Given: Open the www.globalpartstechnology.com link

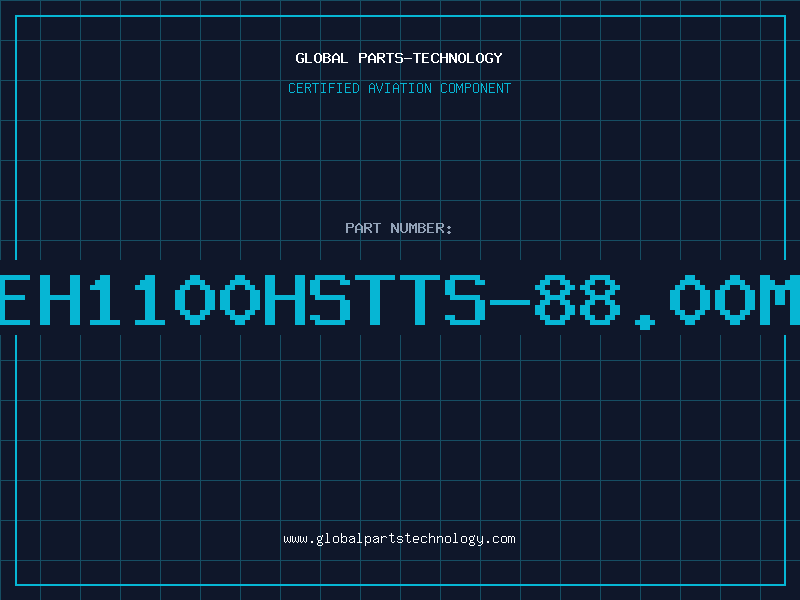Looking at the screenshot, I should pyautogui.click(x=399, y=539).
